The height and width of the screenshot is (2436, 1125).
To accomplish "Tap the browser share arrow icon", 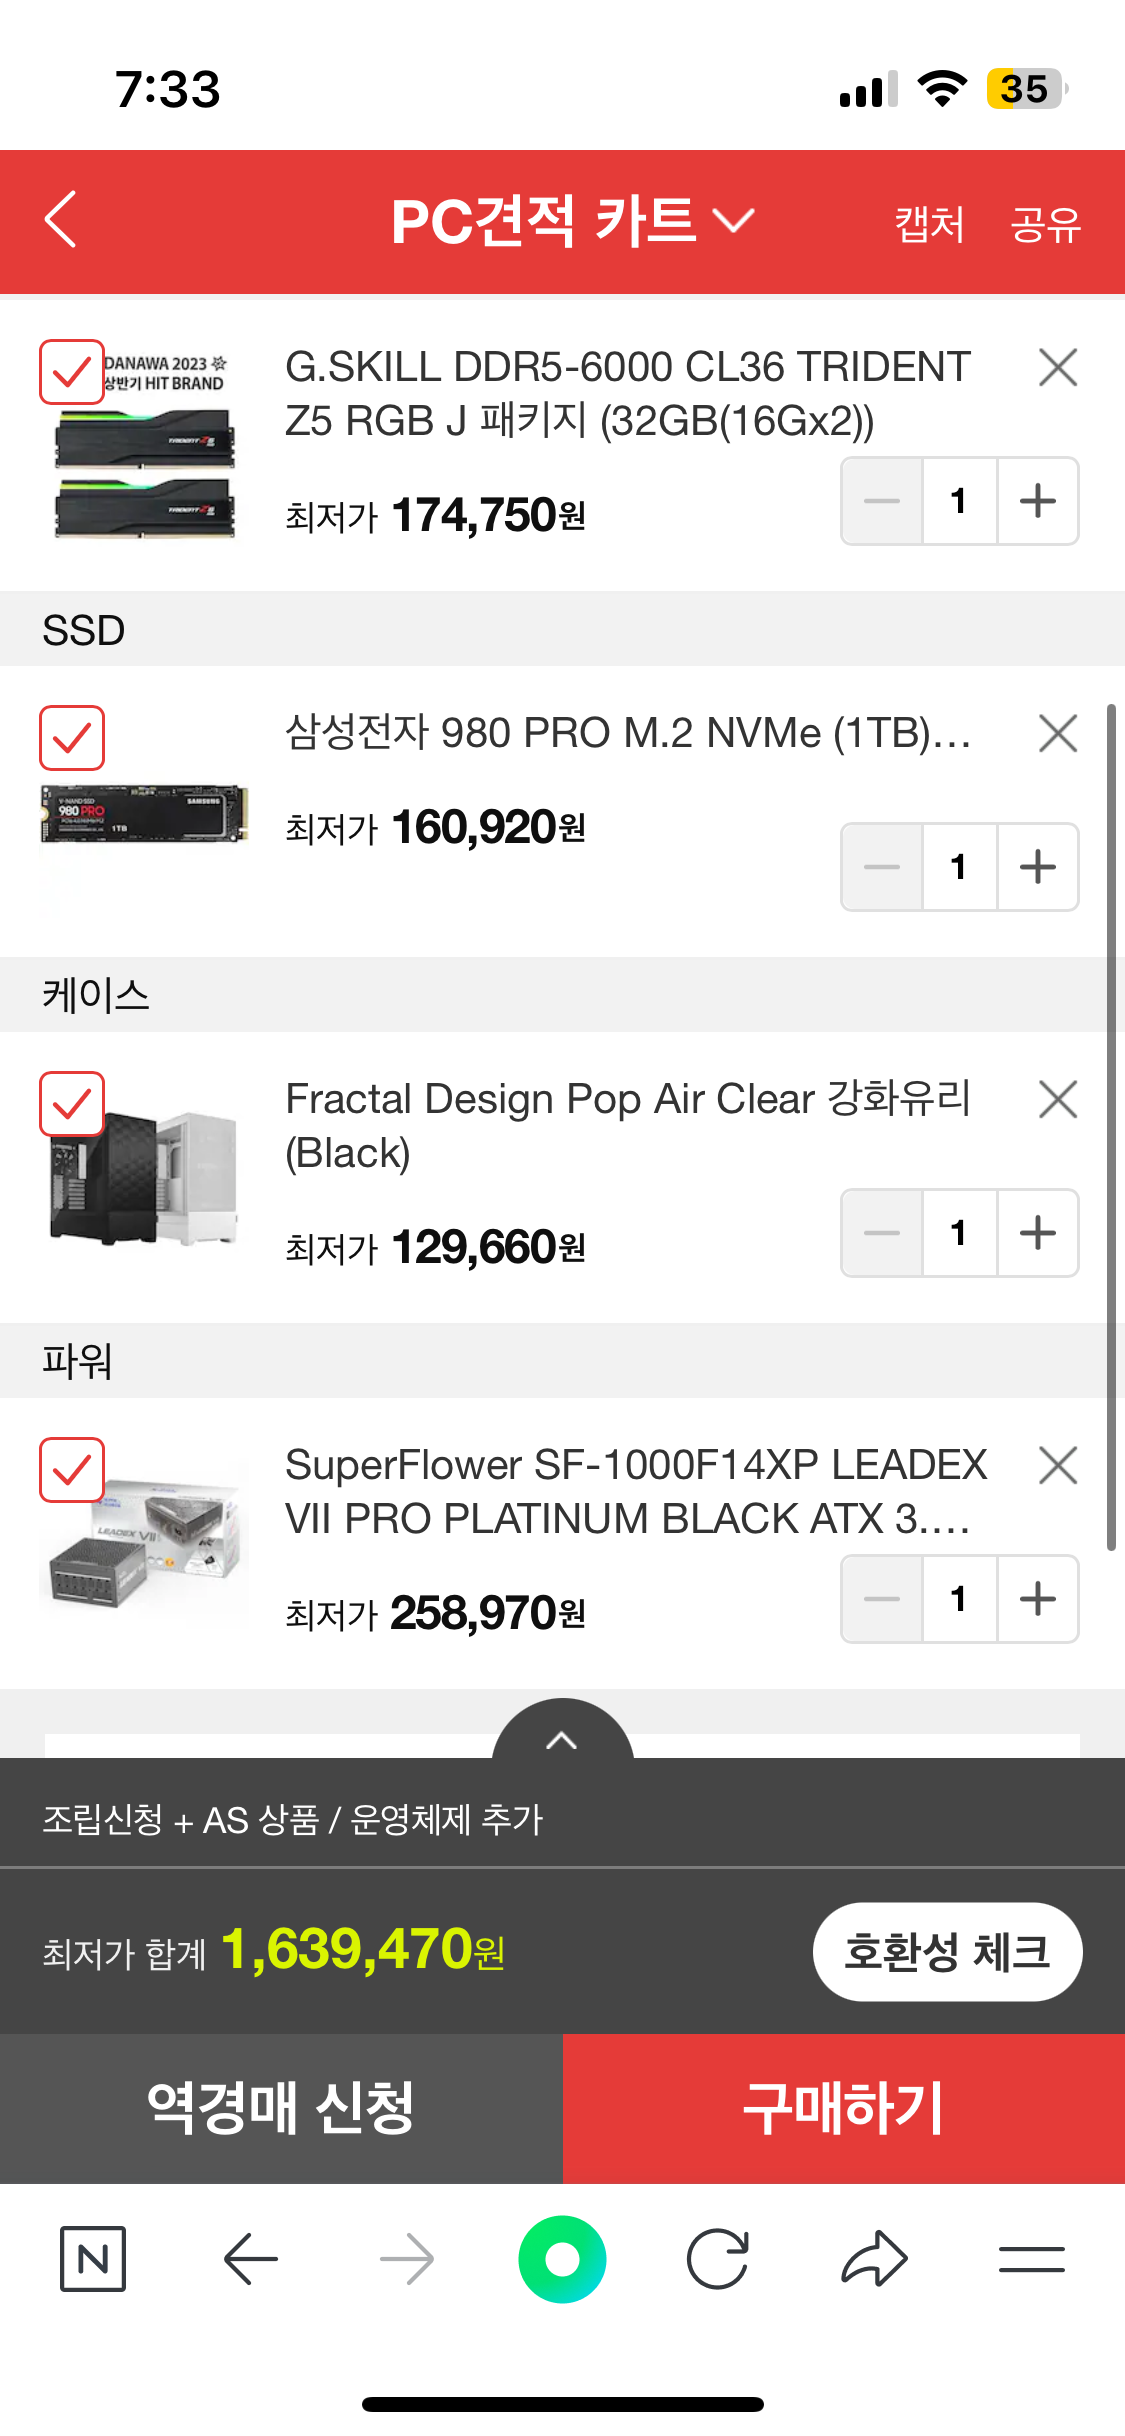I will (874, 2259).
